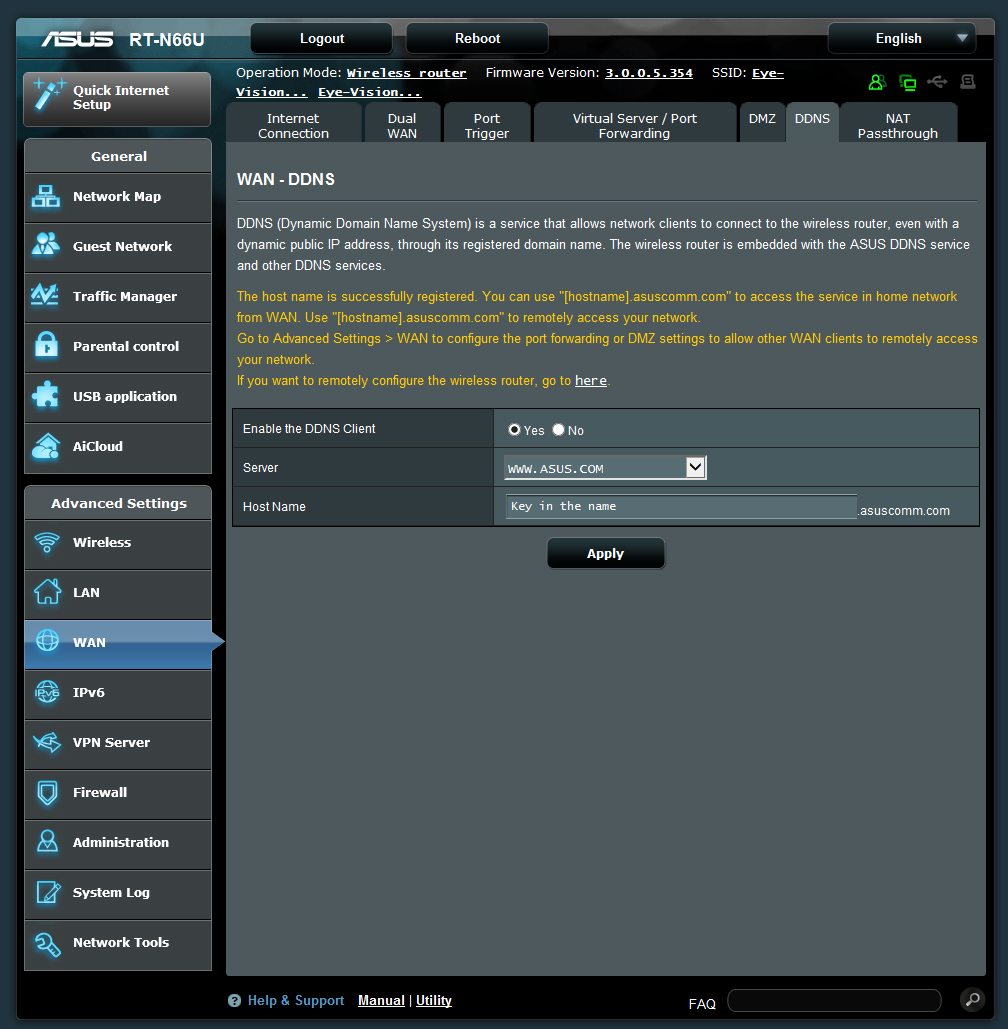Screen dimensions: 1008x1029
Task: Follow the 'here' remote configuration link
Action: click(590, 381)
